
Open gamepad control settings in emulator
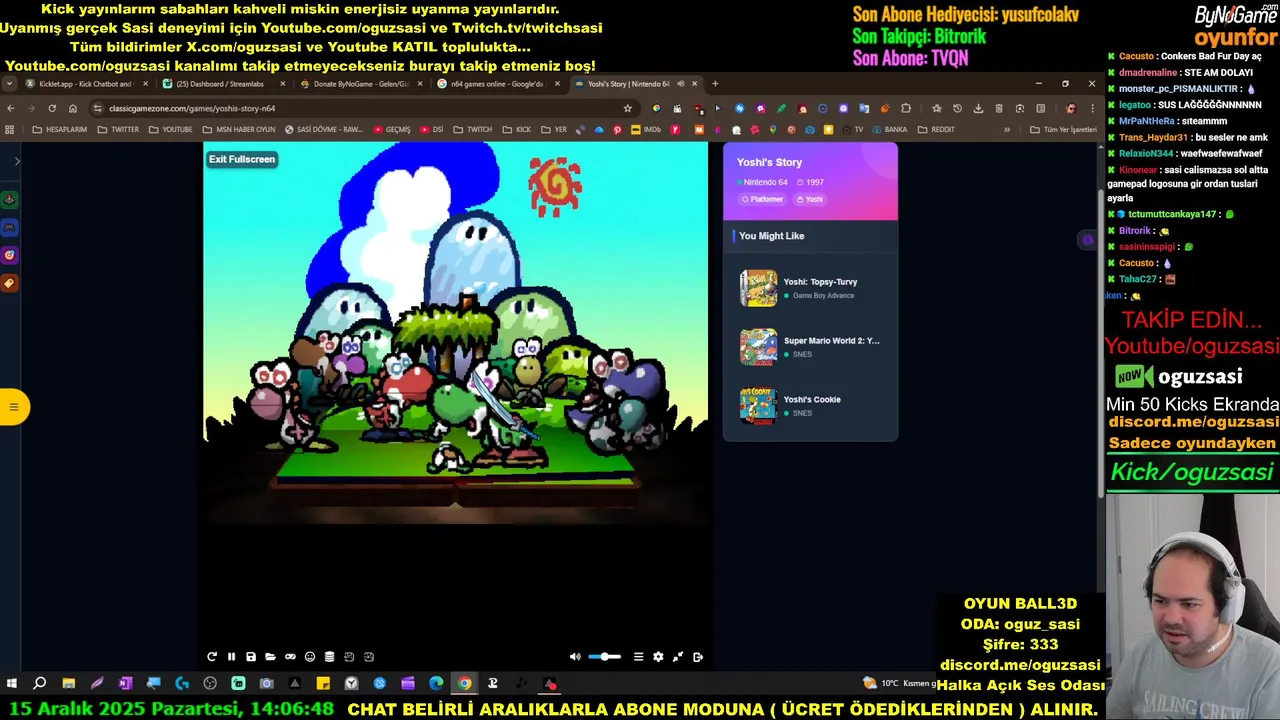click(290, 657)
